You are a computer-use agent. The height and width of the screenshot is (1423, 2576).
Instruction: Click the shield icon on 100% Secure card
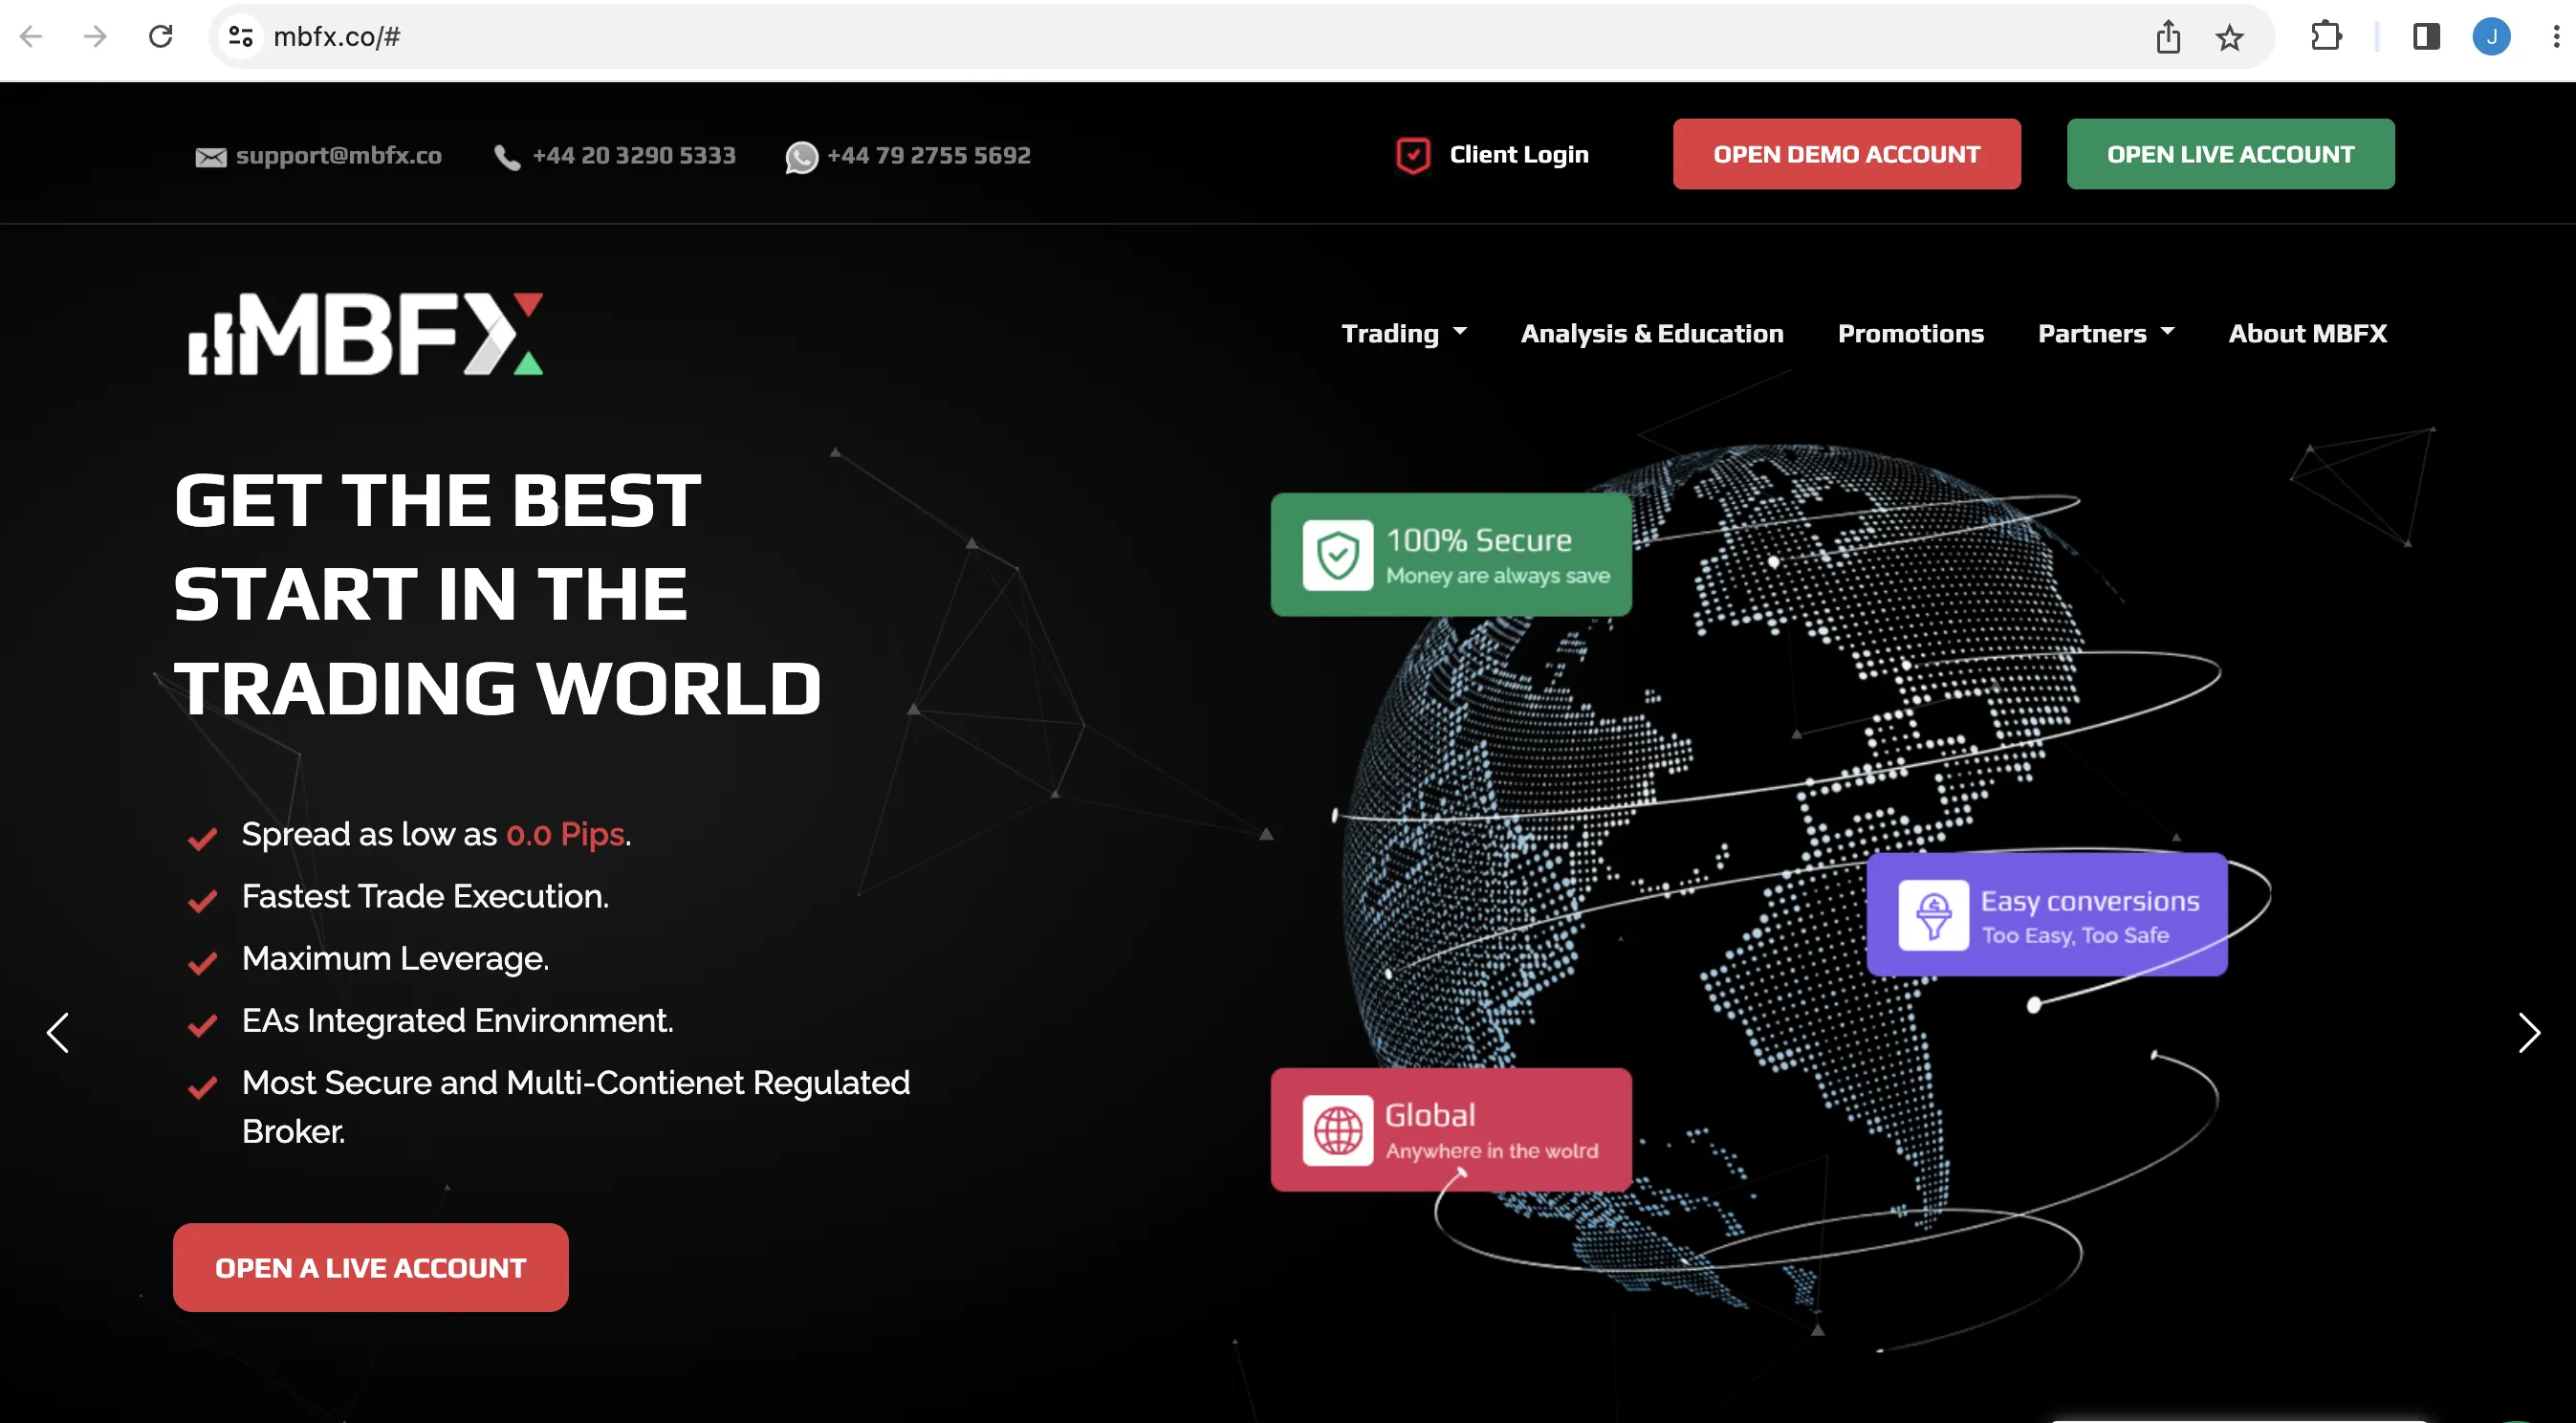[1337, 555]
